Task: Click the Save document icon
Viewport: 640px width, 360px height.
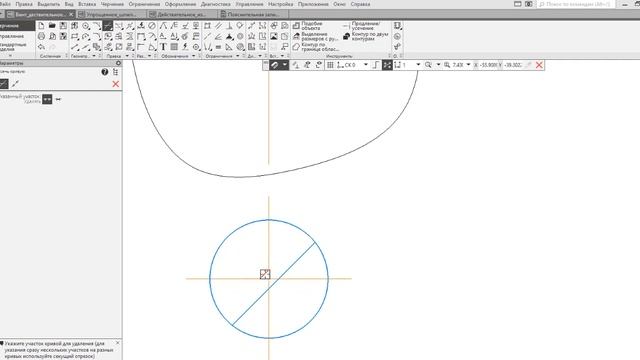Action: (63, 26)
